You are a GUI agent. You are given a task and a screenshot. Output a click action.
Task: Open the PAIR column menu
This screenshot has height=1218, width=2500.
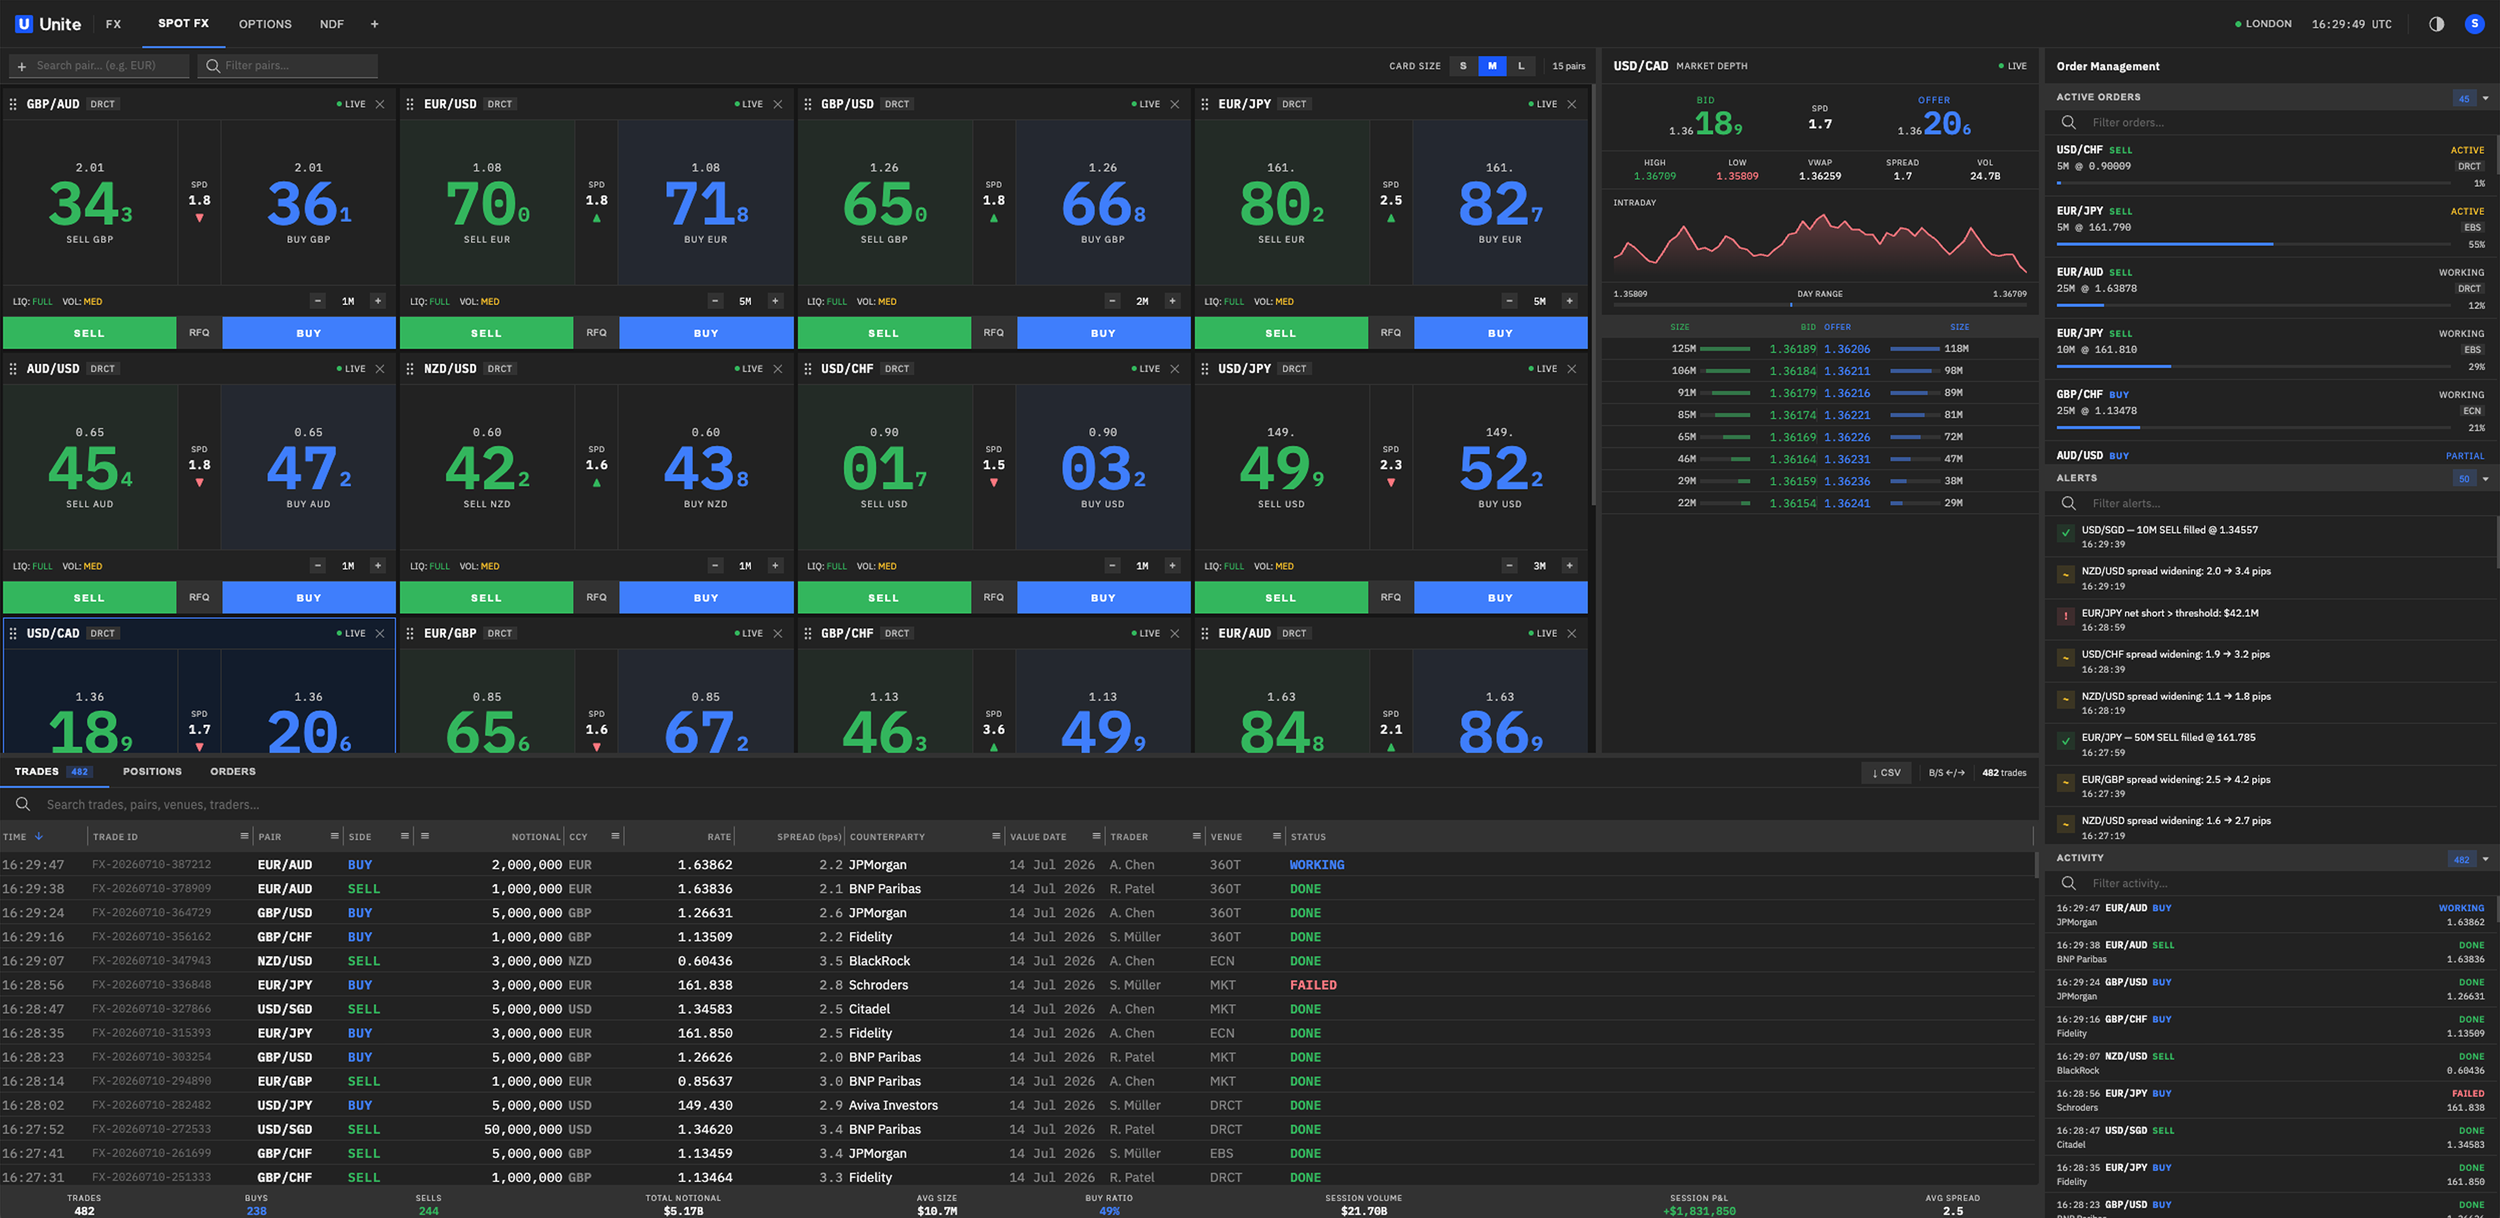pyautogui.click(x=334, y=836)
